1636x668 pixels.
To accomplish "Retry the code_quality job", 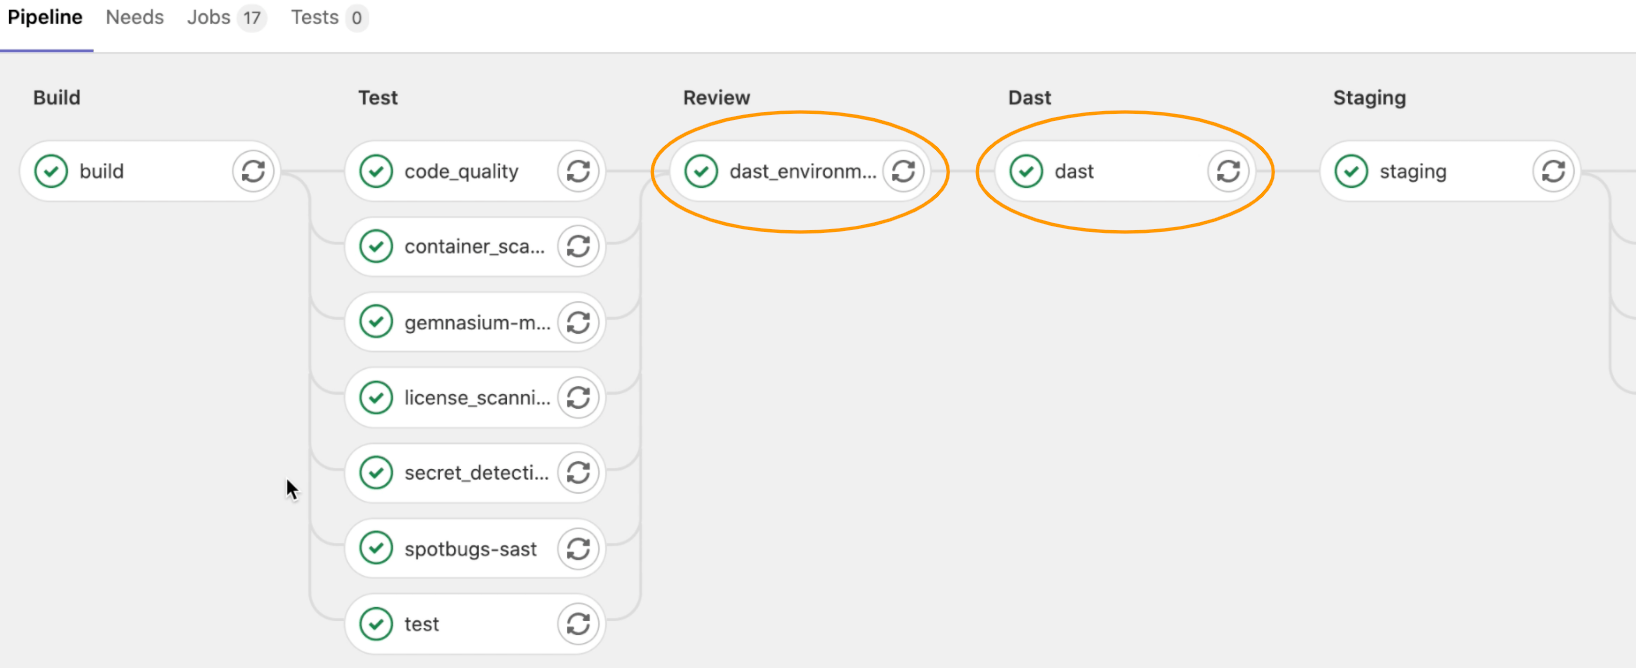I will (578, 171).
